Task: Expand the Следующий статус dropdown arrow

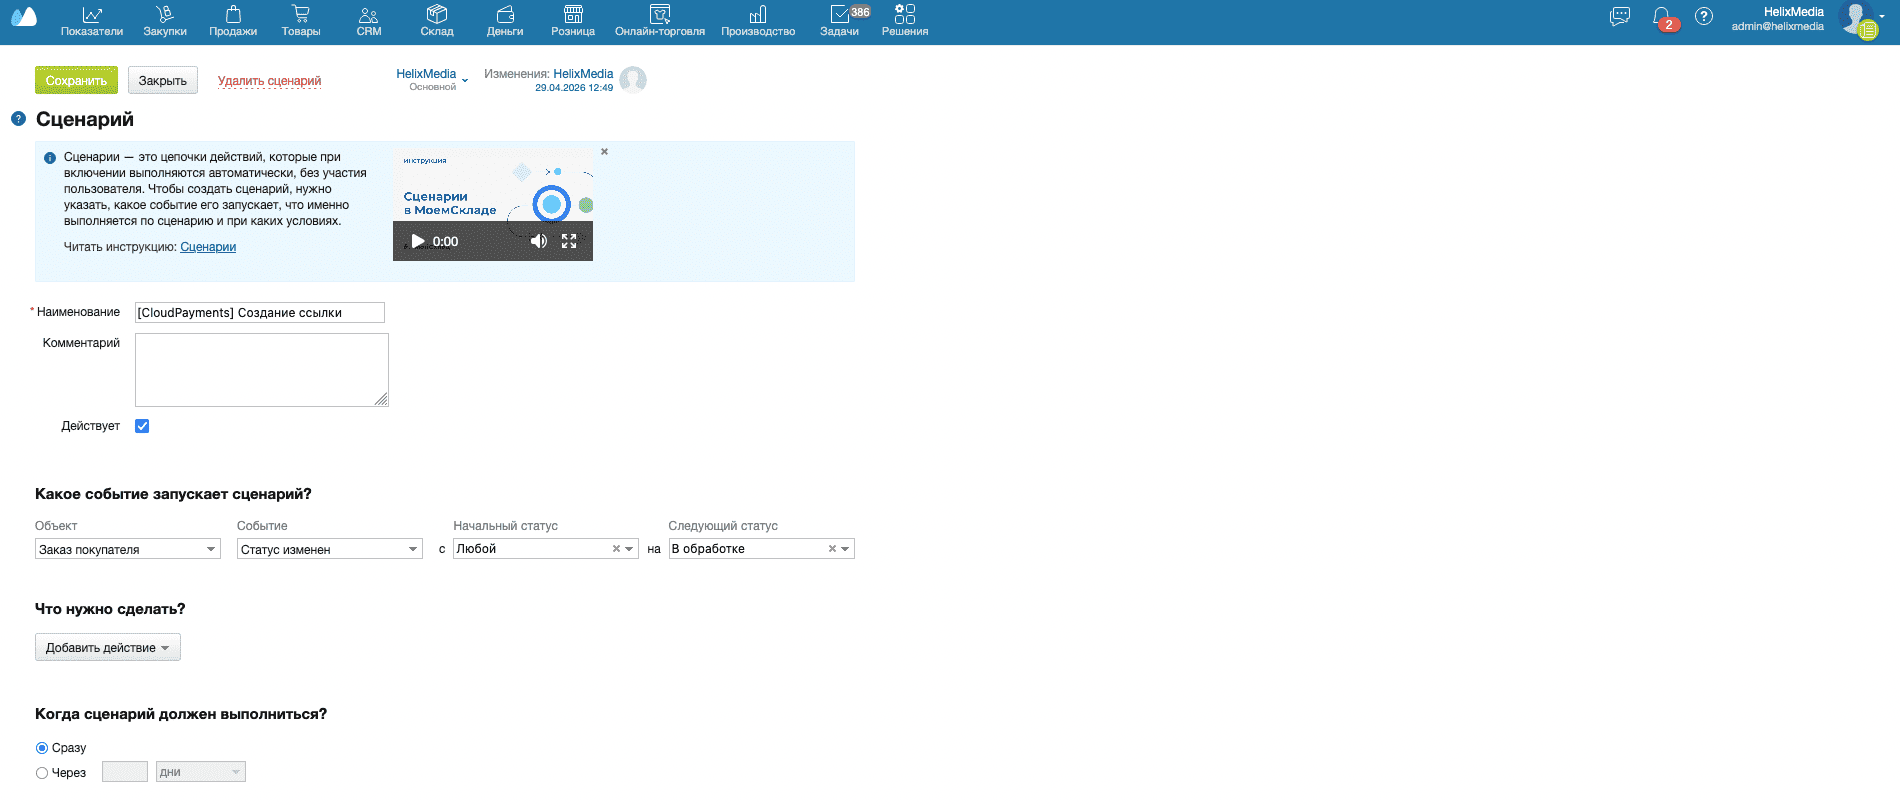Action: click(845, 549)
